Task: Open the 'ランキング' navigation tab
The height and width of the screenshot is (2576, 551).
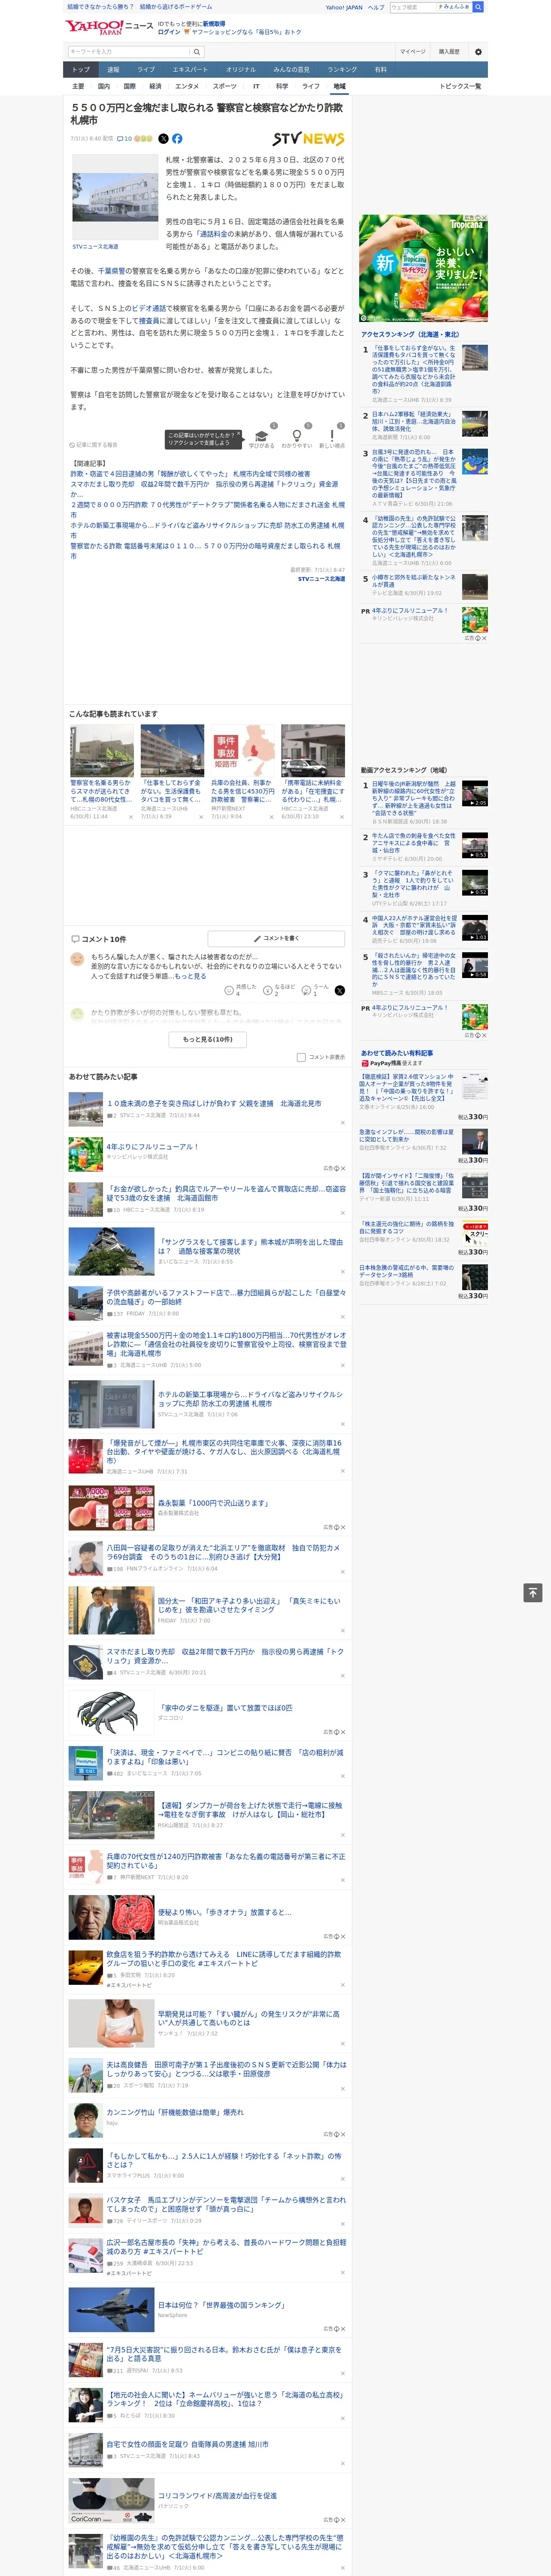Action: (x=342, y=70)
